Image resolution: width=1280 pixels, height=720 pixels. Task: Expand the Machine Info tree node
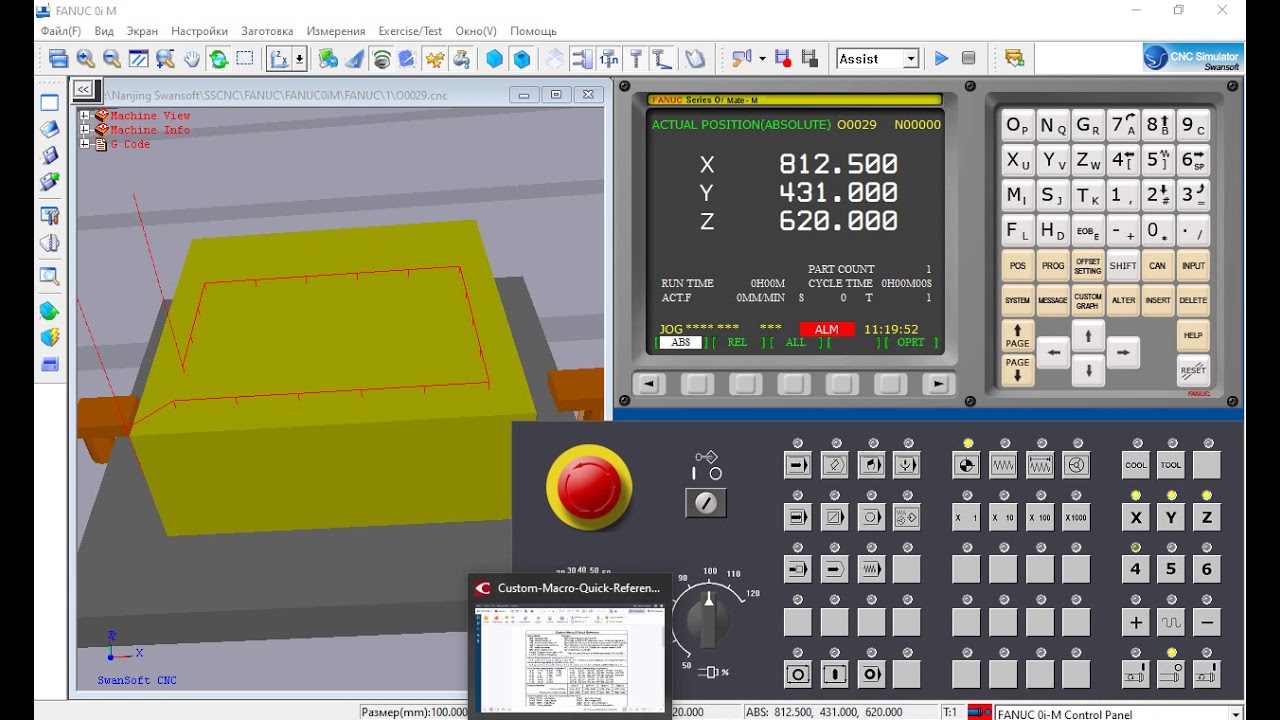coord(85,130)
